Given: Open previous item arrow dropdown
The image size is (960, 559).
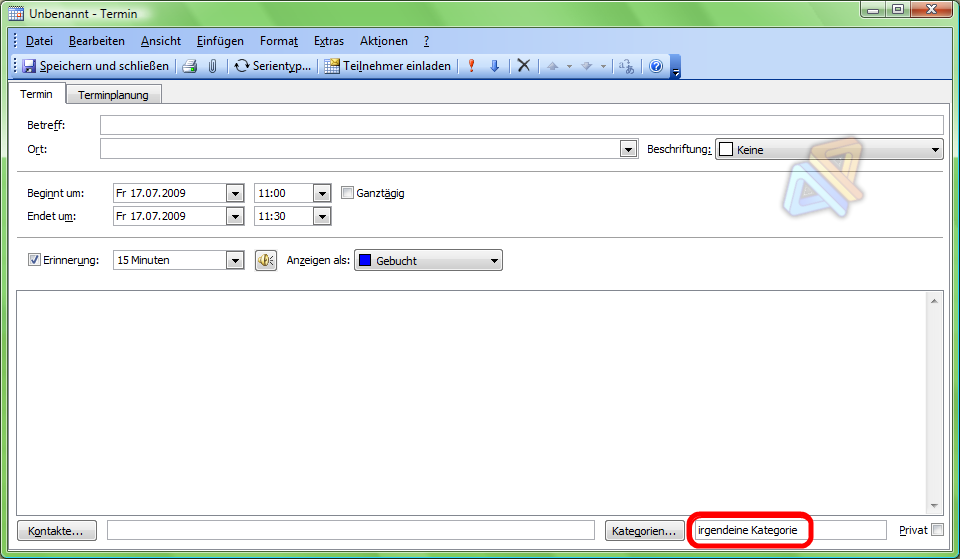Looking at the screenshot, I should (569, 66).
